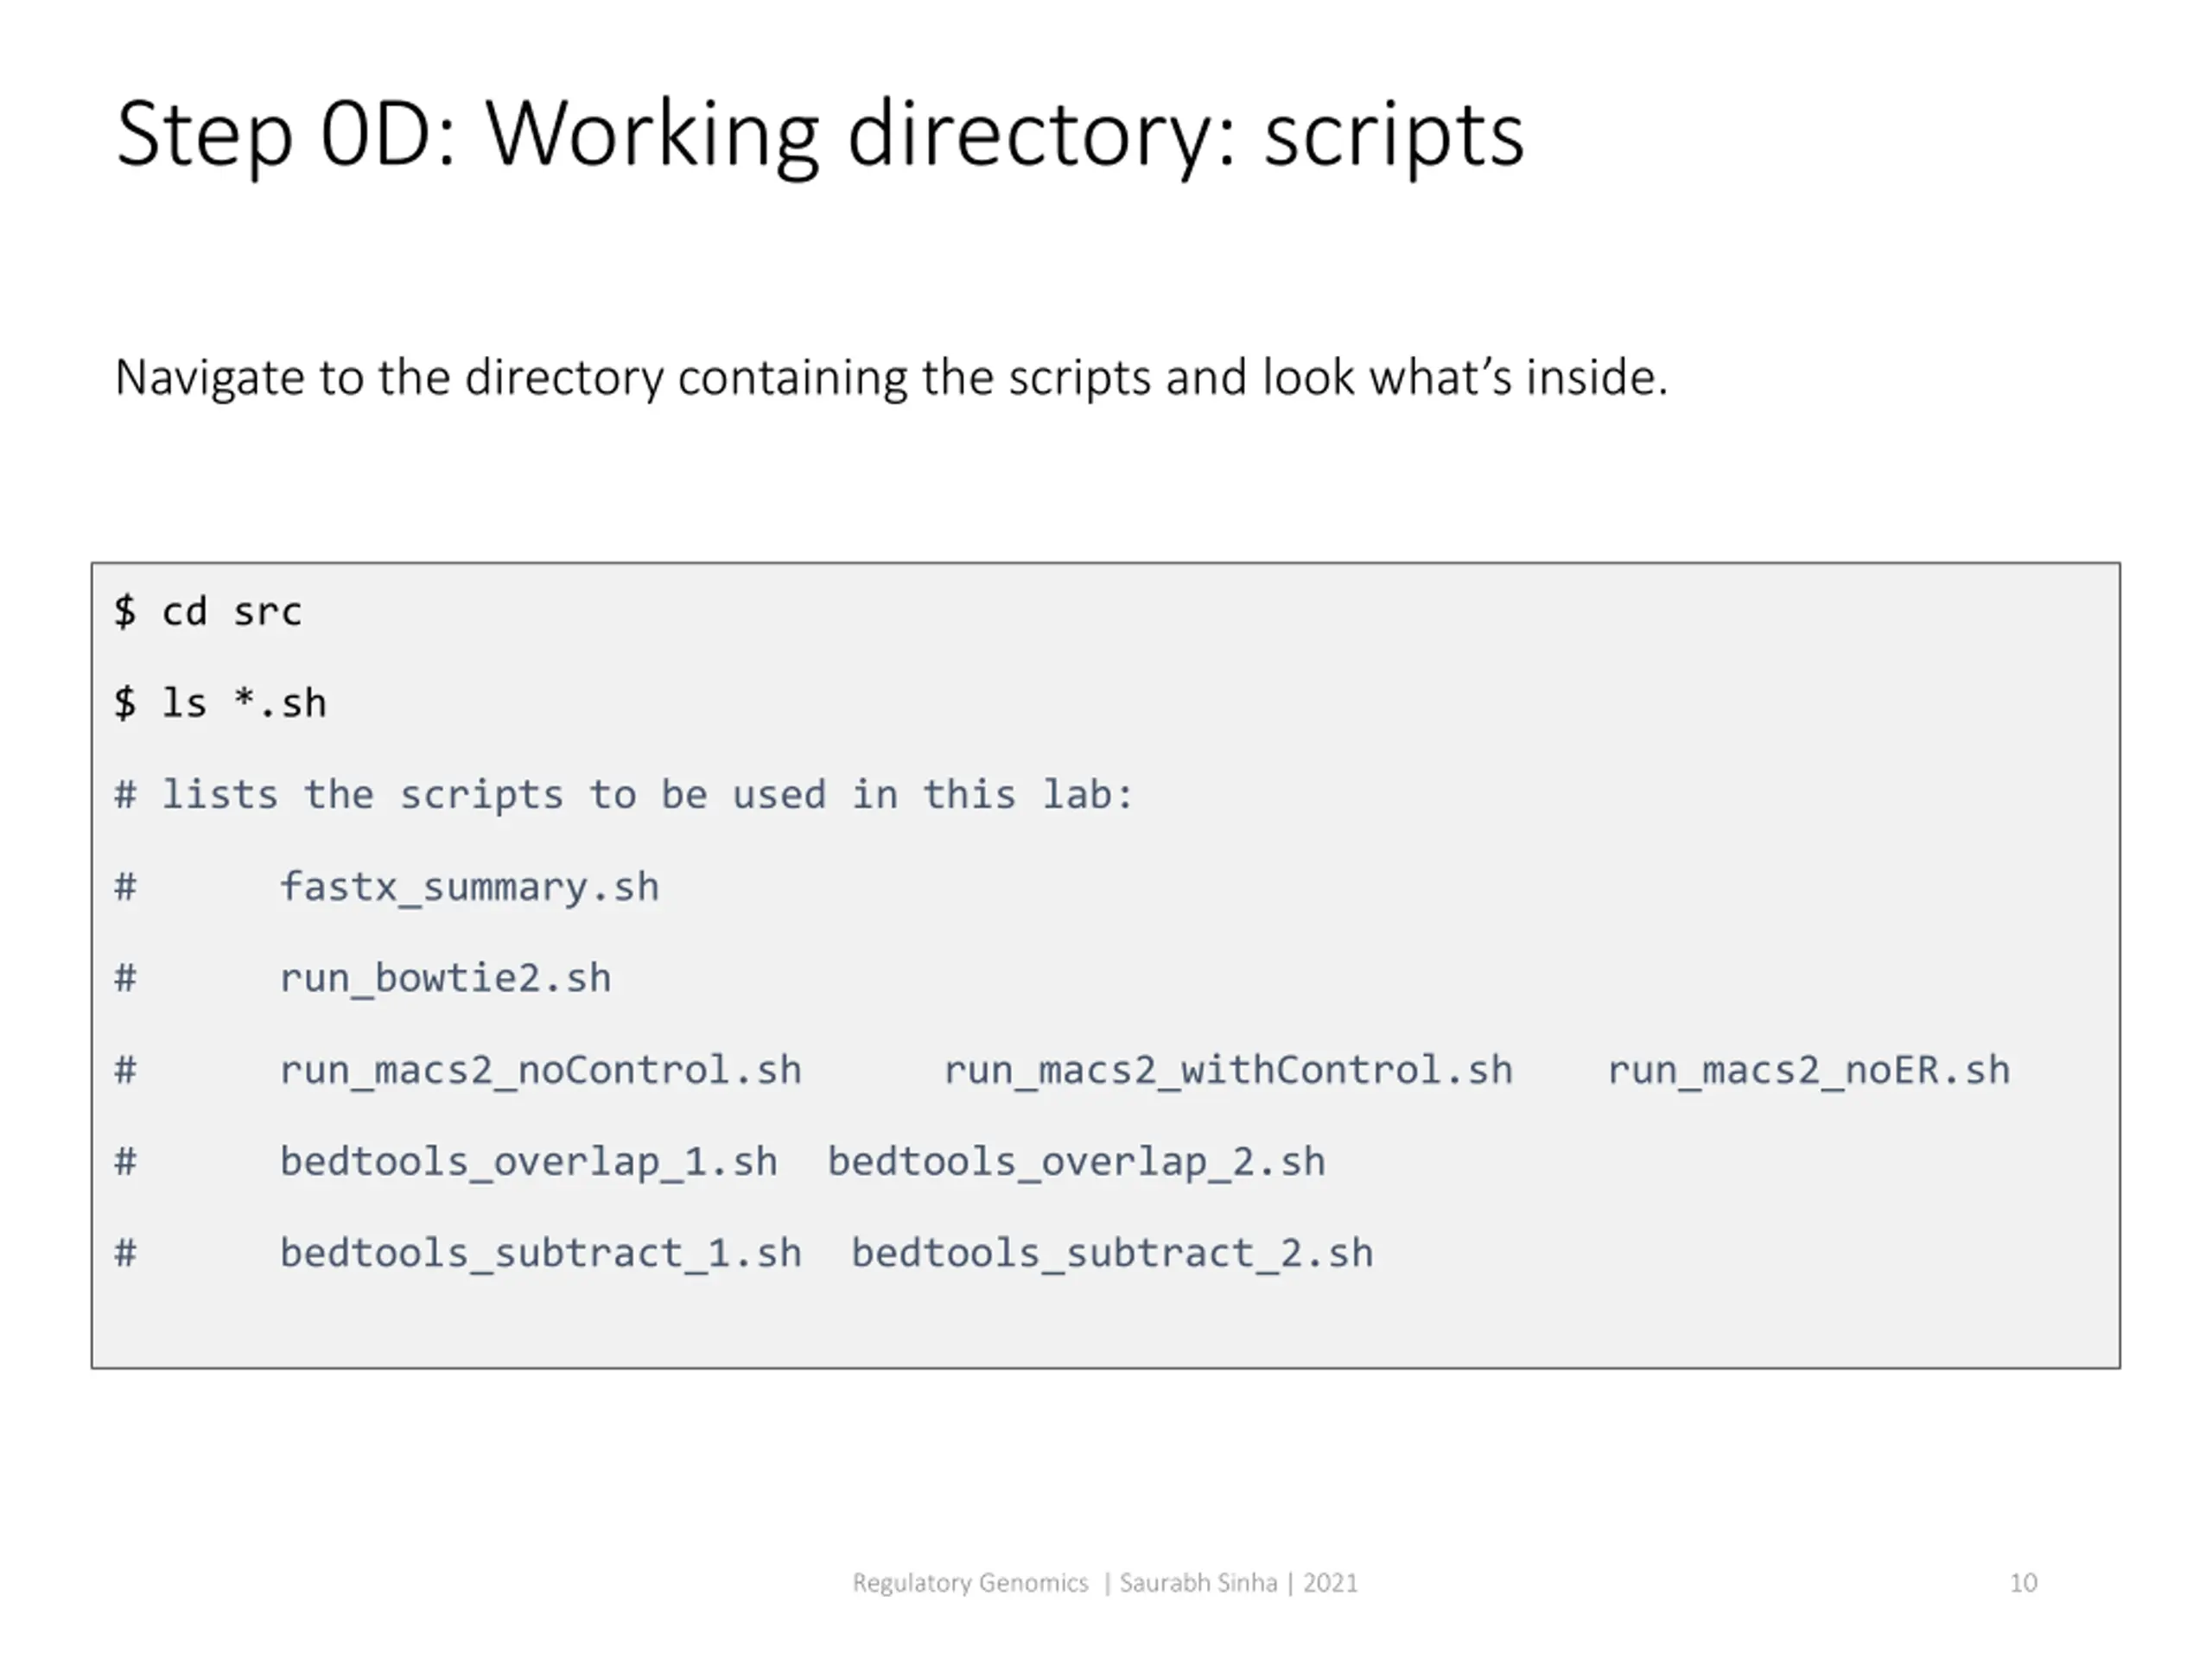This screenshot has width=2212, height=1659.
Task: Click the '$ ls *.sh' command line
Action: click(220, 703)
